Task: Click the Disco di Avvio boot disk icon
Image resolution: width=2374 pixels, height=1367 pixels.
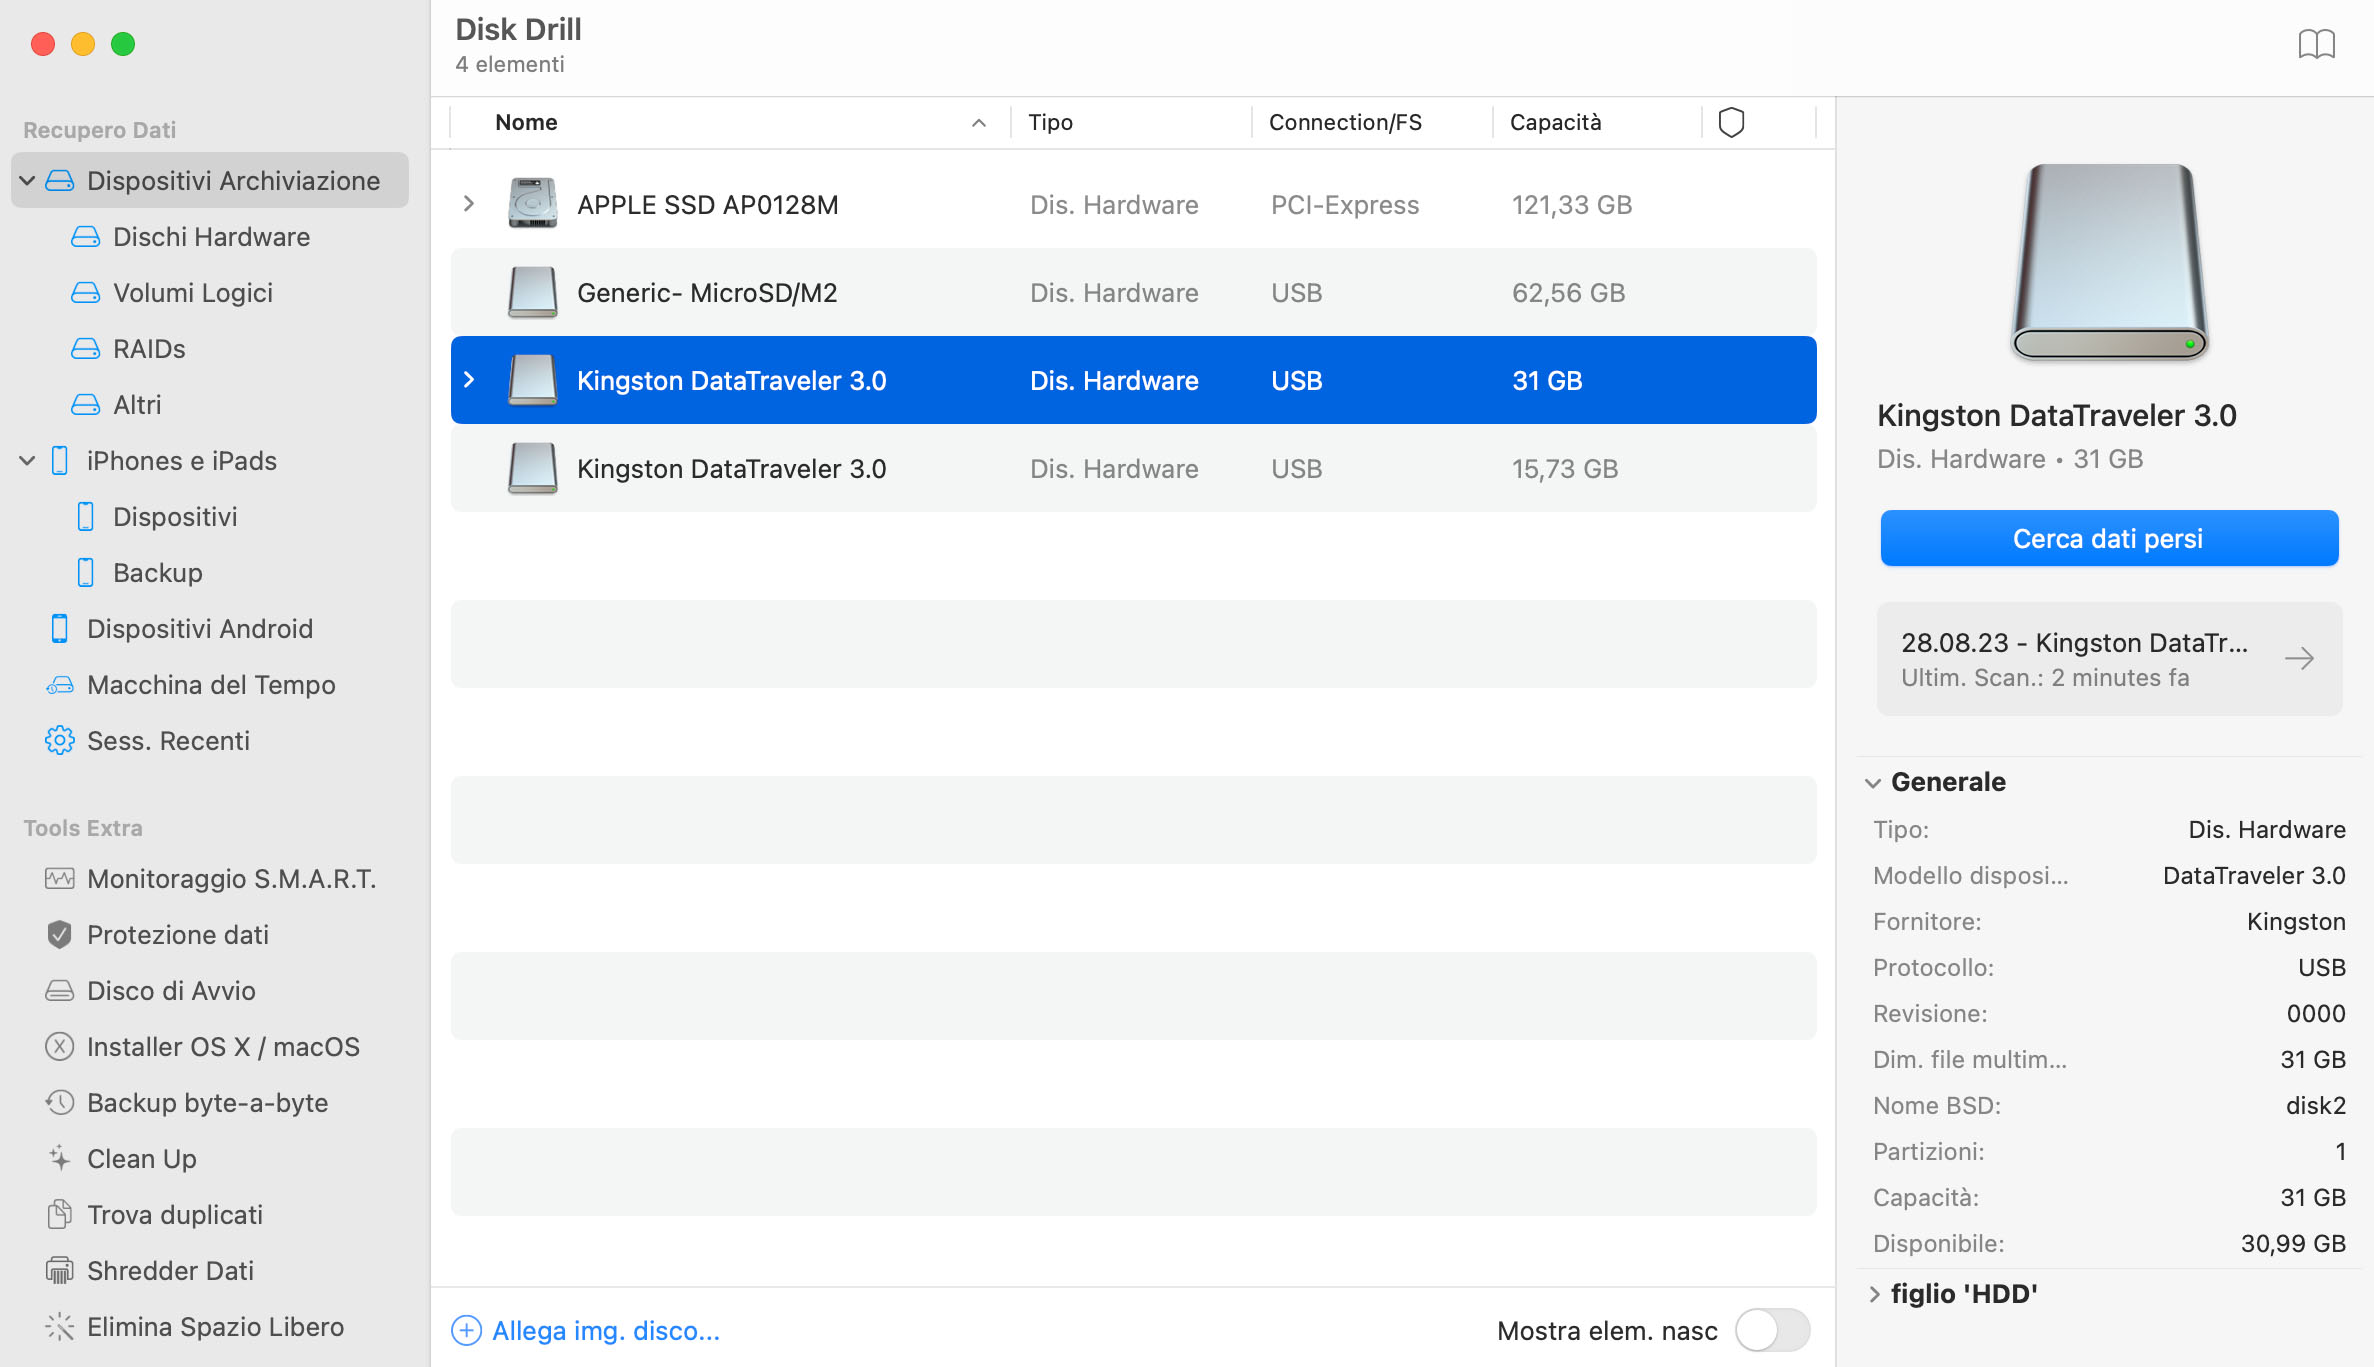Action: [57, 990]
